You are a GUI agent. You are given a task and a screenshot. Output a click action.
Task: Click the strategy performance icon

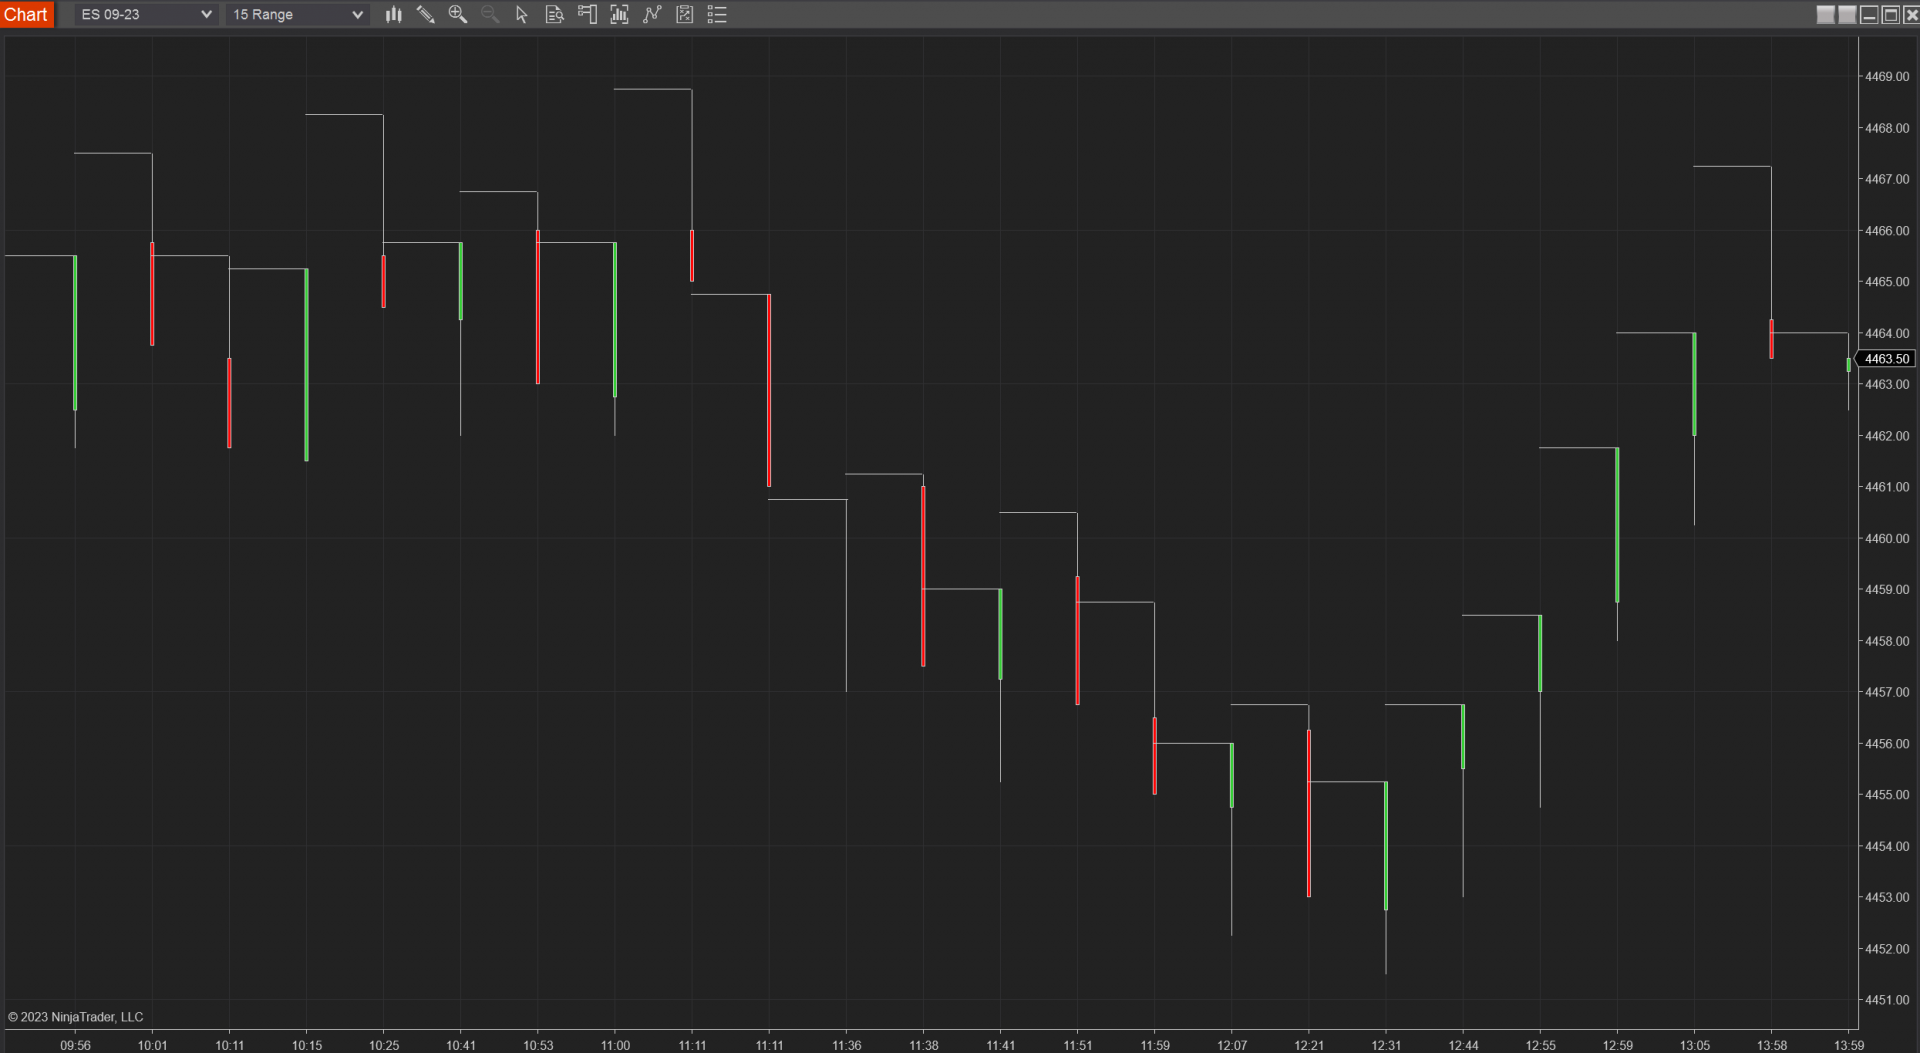click(685, 14)
